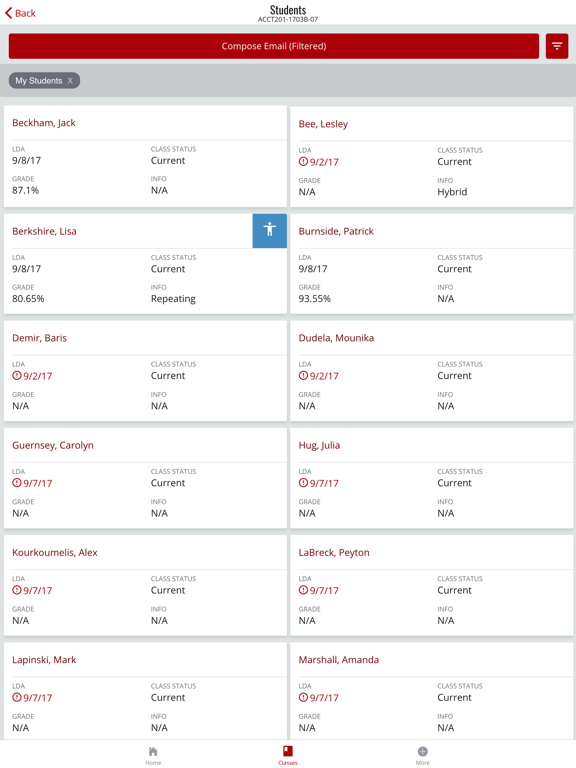
Task: Click Current status on Hug, Julia card
Action: pyautogui.click(x=455, y=483)
